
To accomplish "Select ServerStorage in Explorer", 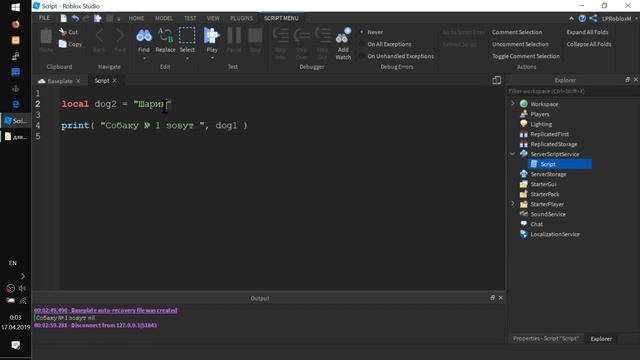I will coord(548,174).
